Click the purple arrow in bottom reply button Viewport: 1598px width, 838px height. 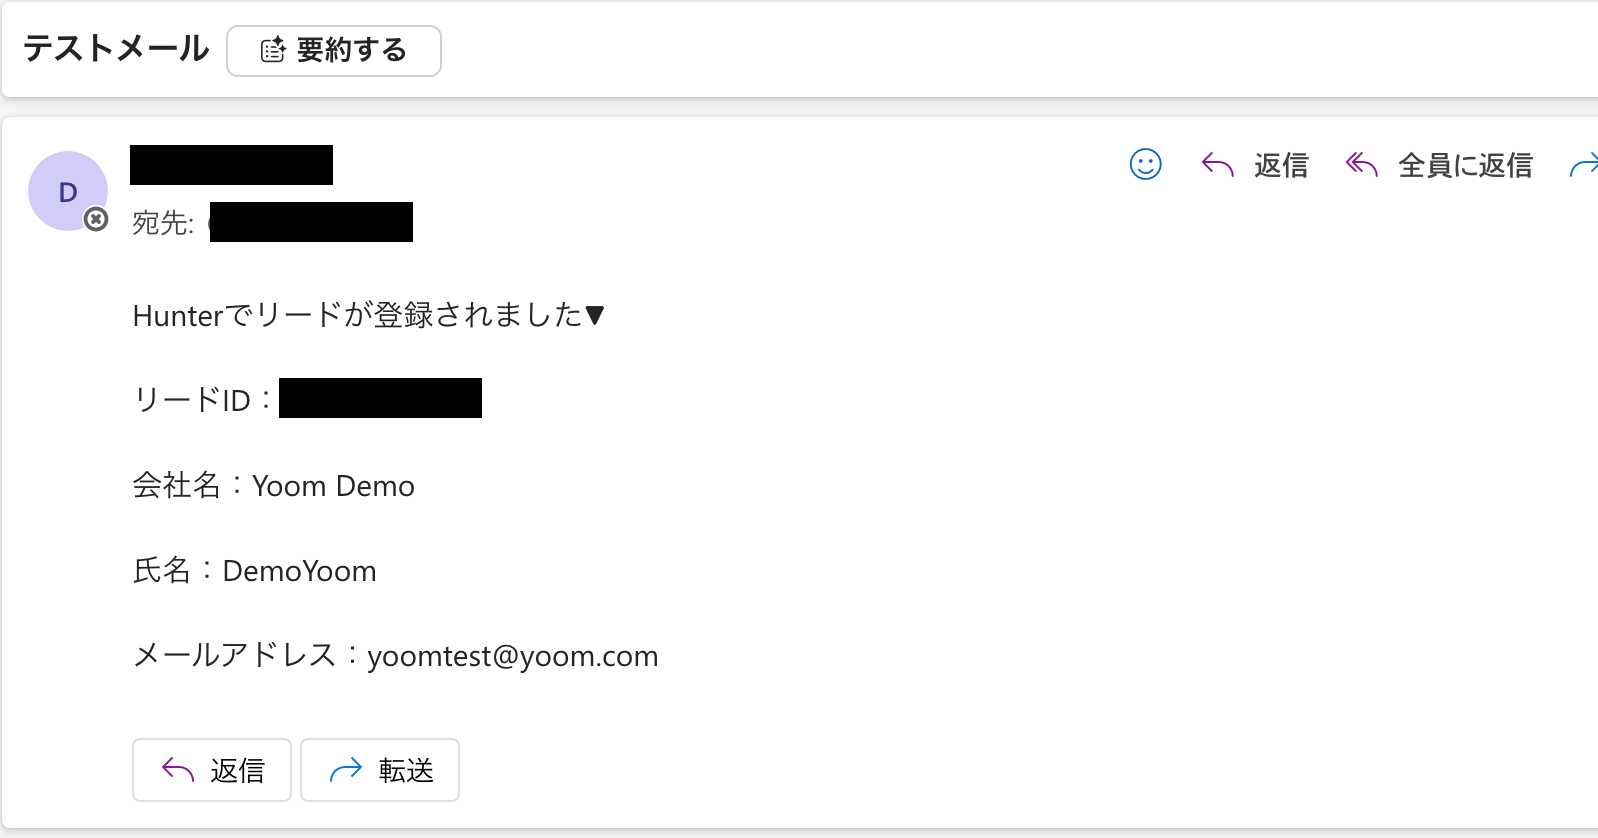coord(178,770)
